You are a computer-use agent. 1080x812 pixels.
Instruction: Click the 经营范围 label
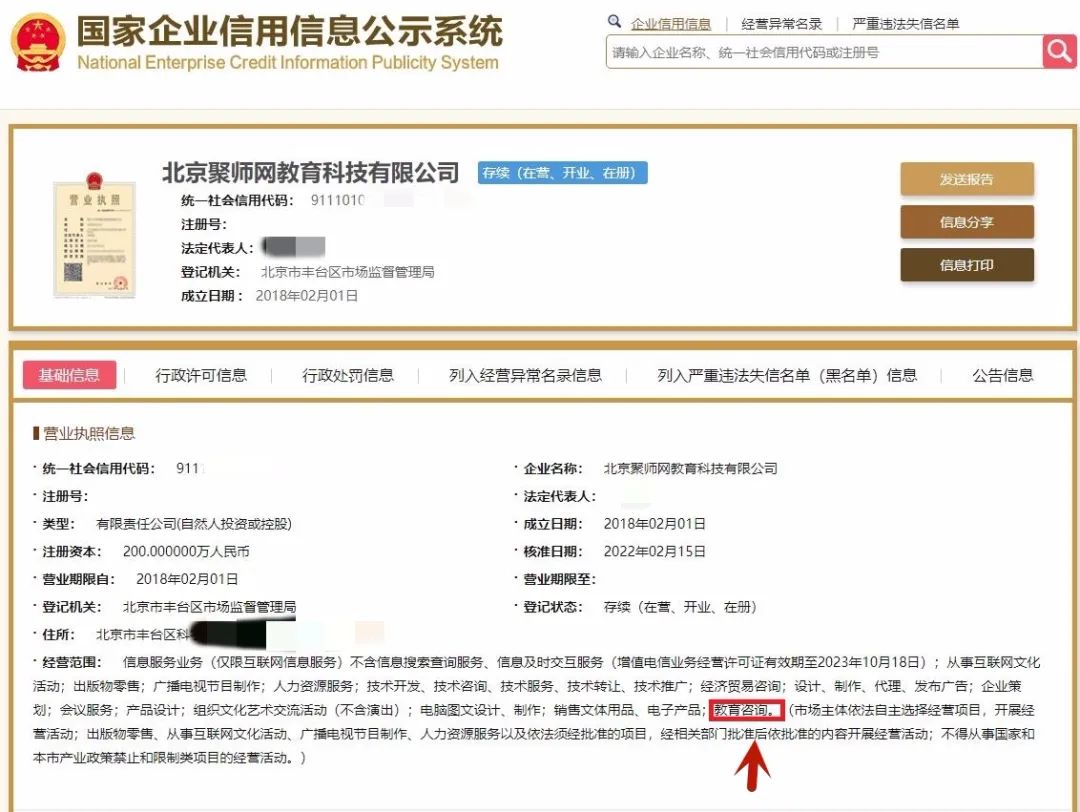[x=72, y=663]
